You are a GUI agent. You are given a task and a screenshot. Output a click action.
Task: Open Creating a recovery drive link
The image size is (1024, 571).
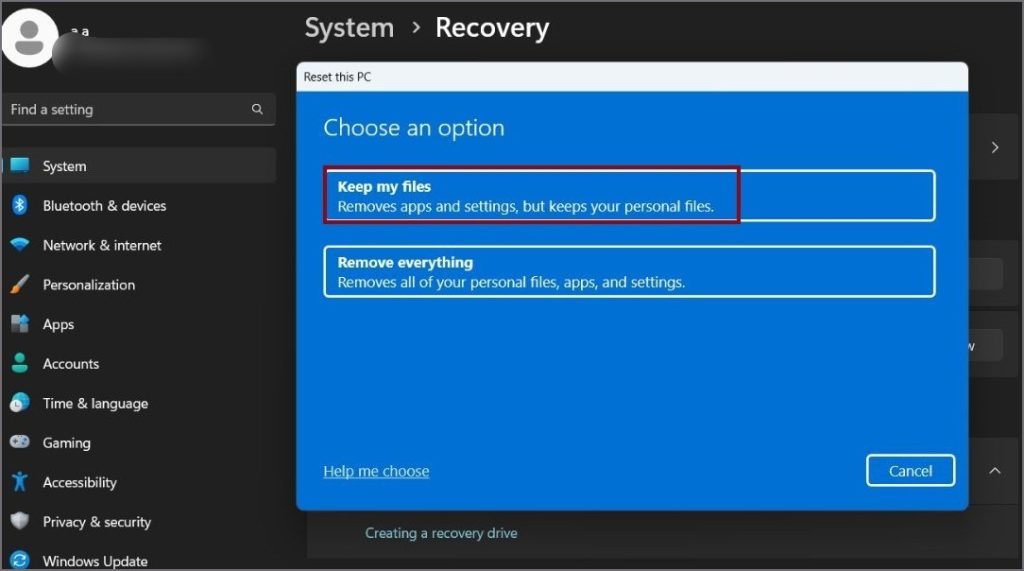click(441, 533)
